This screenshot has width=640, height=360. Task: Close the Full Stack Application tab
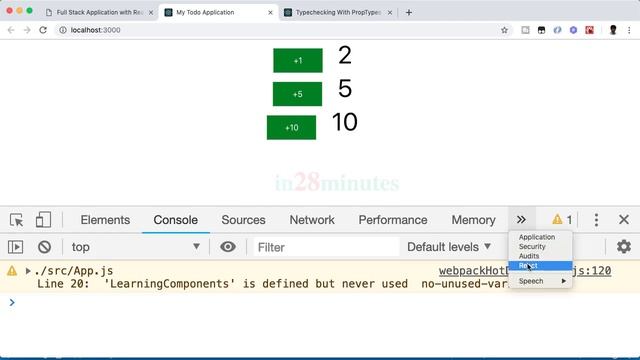point(151,13)
